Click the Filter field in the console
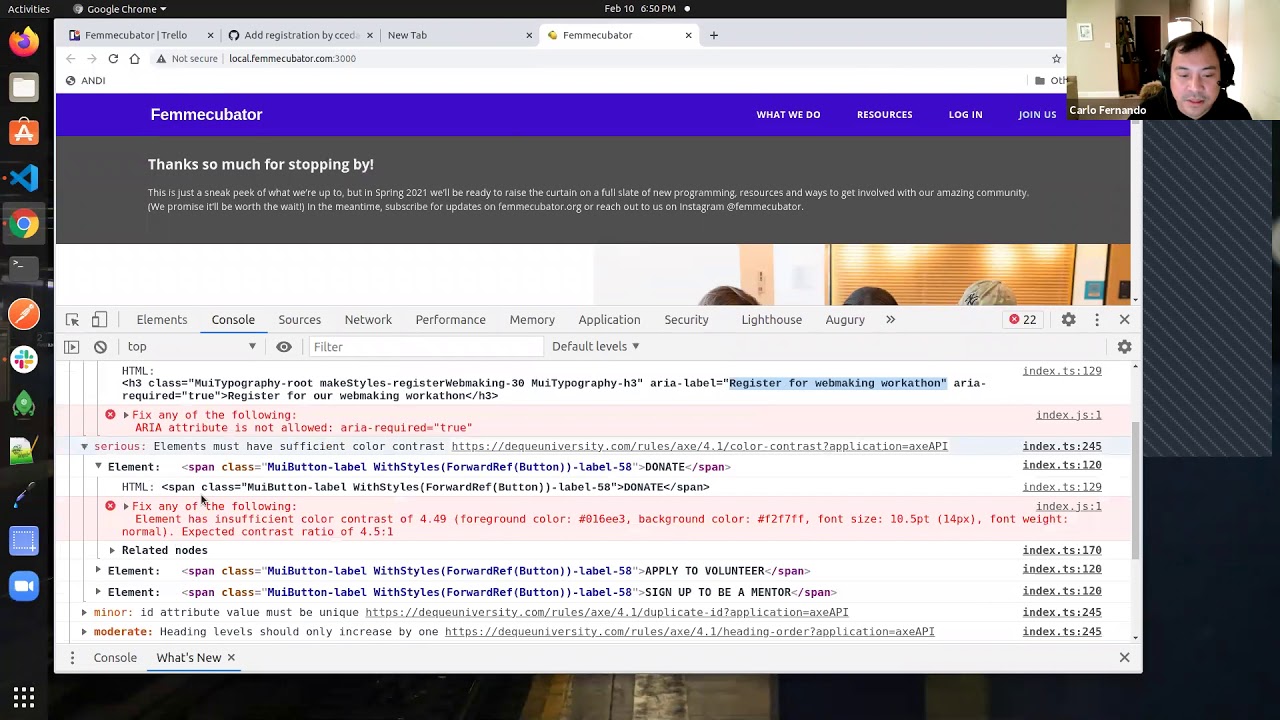This screenshot has height=720, width=1280. 425,347
